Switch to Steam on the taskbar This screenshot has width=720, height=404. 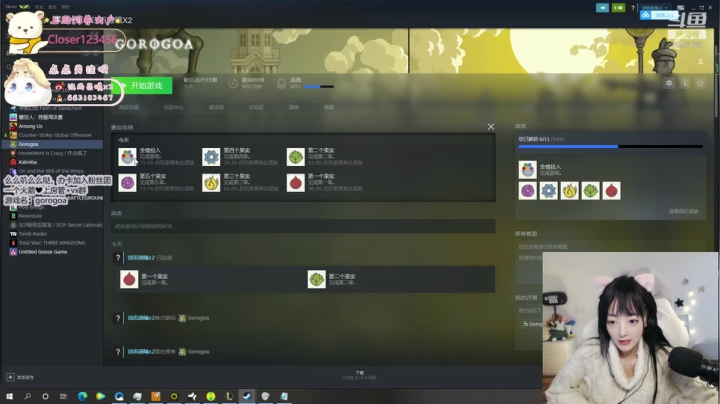pyautogui.click(x=247, y=396)
